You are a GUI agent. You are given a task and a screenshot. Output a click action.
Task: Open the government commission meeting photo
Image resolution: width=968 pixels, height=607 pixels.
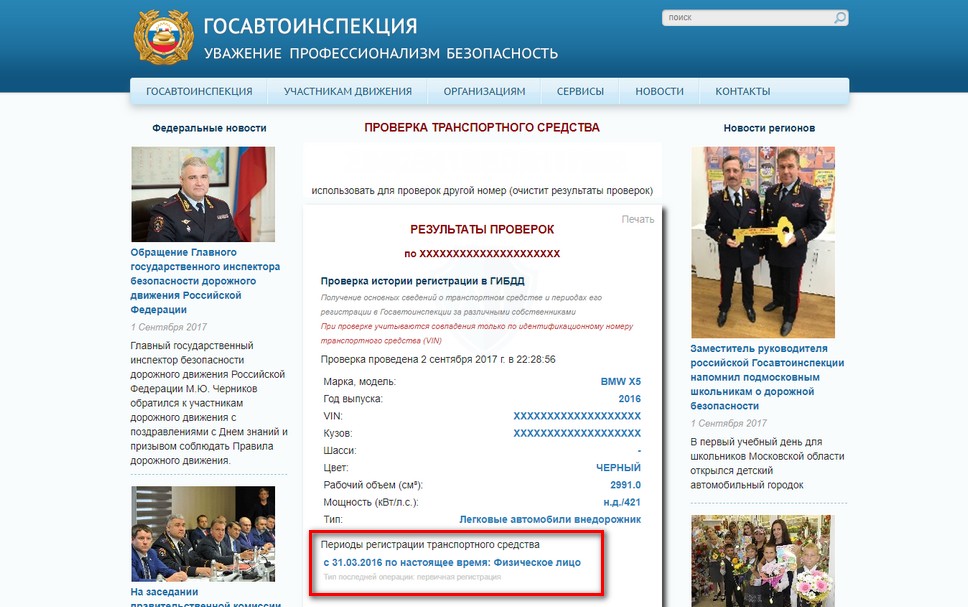(203, 534)
